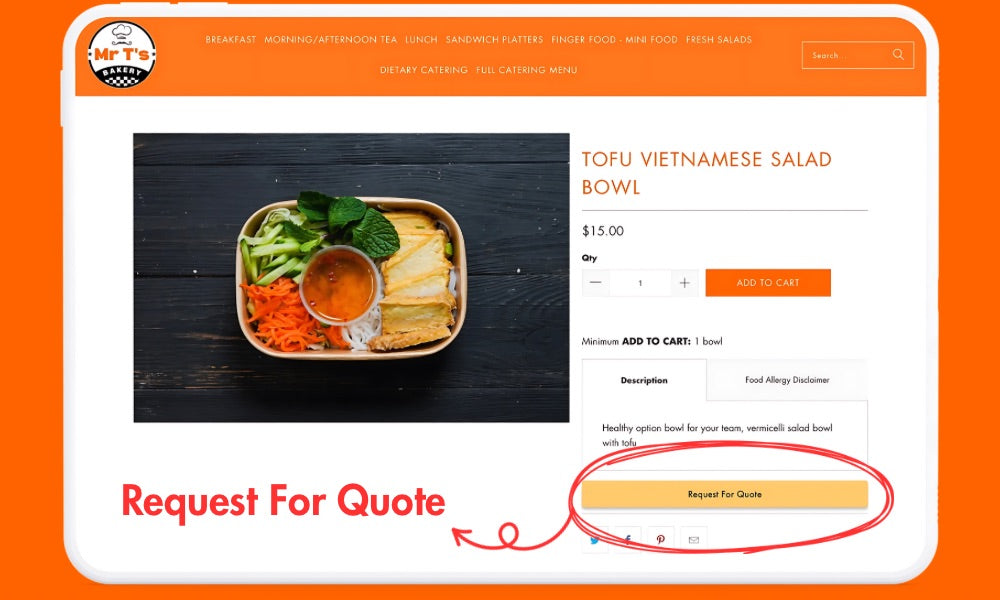Viewport: 1000px width, 600px height.
Task: Share product via email envelope icon
Action: pos(694,539)
